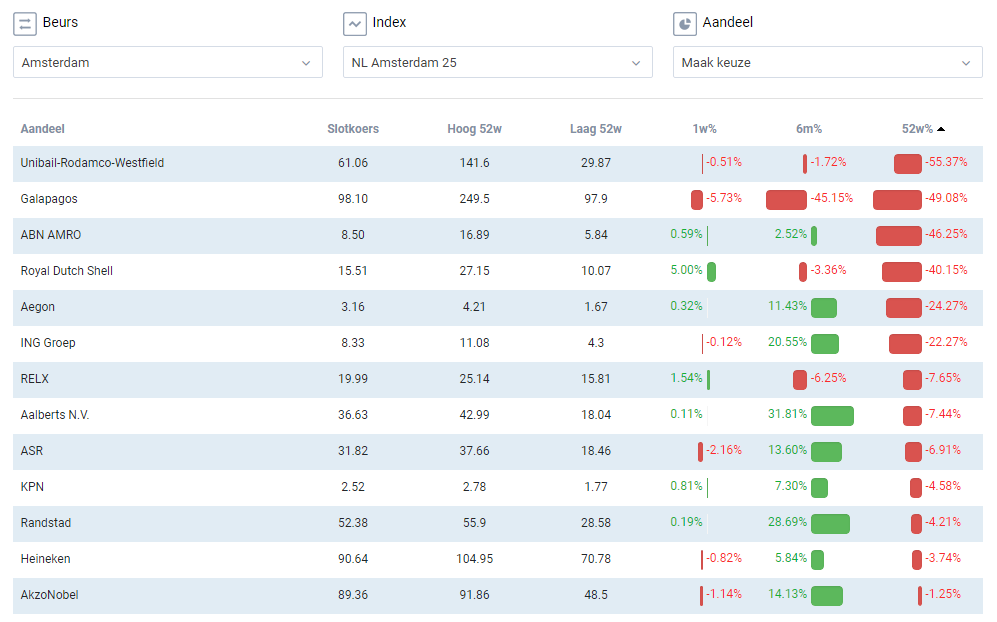Image resolution: width=997 pixels, height=622 pixels.
Task: Open the NL Amsterdam 25 index dropdown
Action: coord(498,62)
